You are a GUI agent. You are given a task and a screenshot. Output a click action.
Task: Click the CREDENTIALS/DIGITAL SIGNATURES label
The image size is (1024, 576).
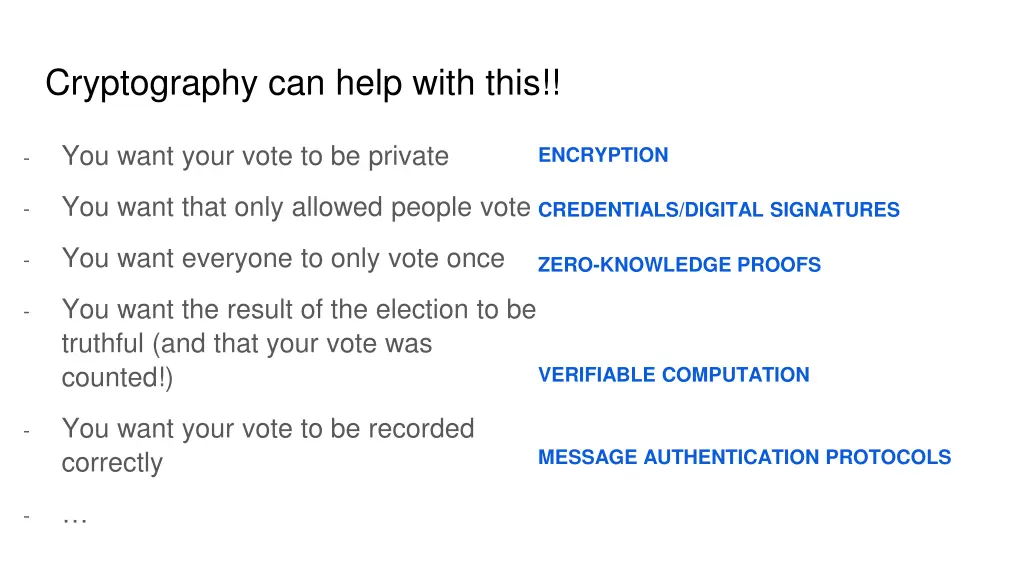point(718,210)
